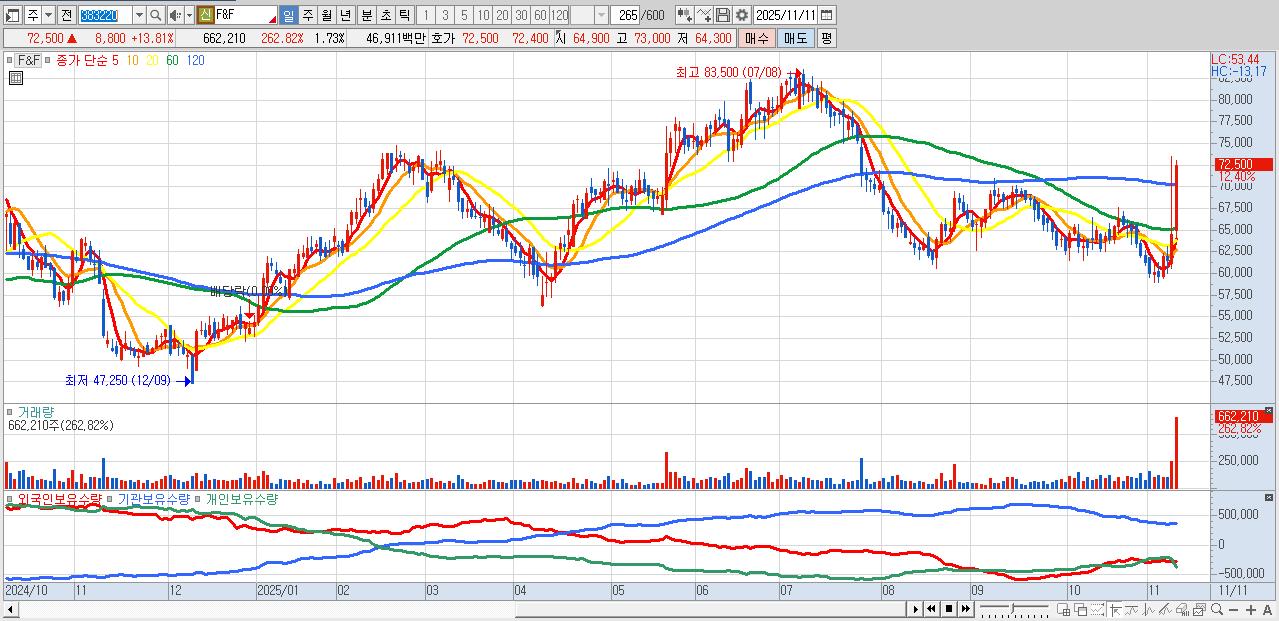Screen dimensions: 1279x621
Task: Open the calendar icon beside the date
Action: pyautogui.click(x=826, y=15)
